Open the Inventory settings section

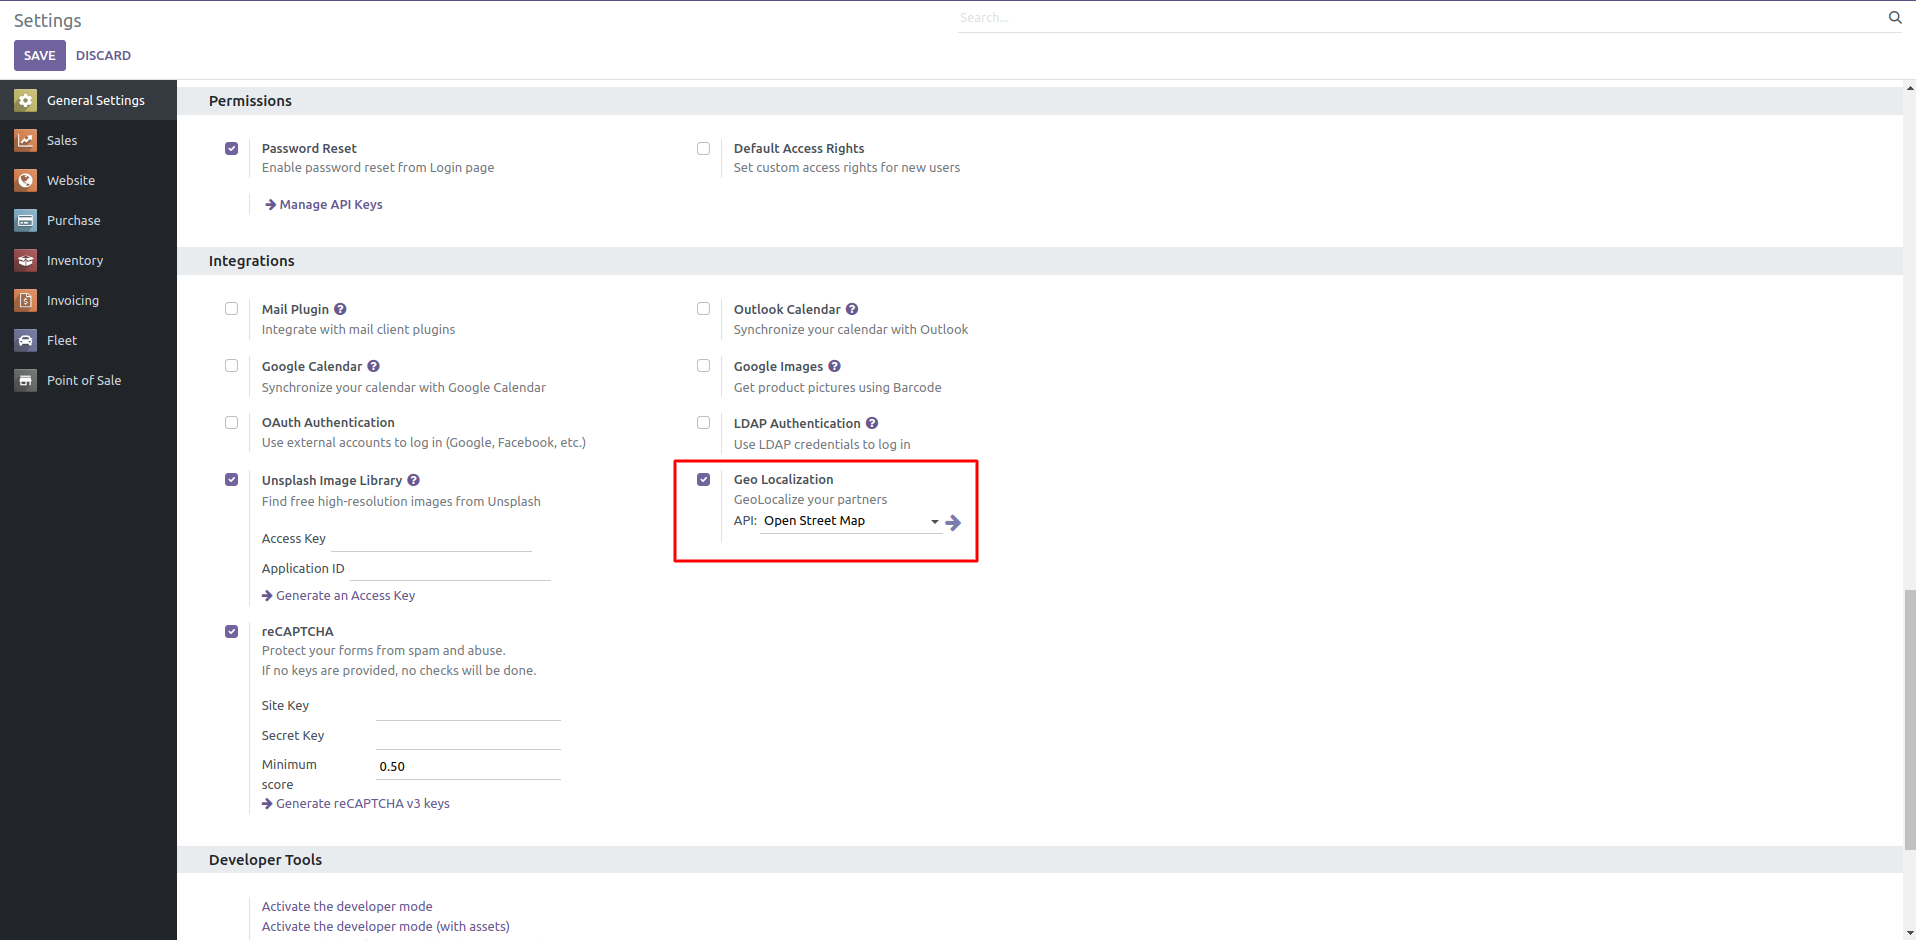click(x=75, y=260)
